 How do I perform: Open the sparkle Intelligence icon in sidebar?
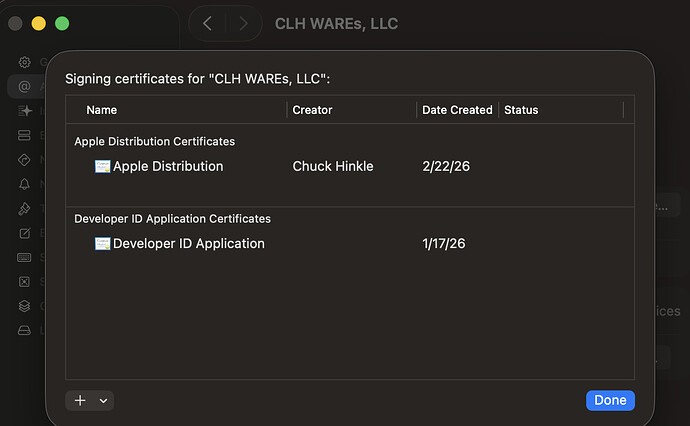pyautogui.click(x=25, y=110)
